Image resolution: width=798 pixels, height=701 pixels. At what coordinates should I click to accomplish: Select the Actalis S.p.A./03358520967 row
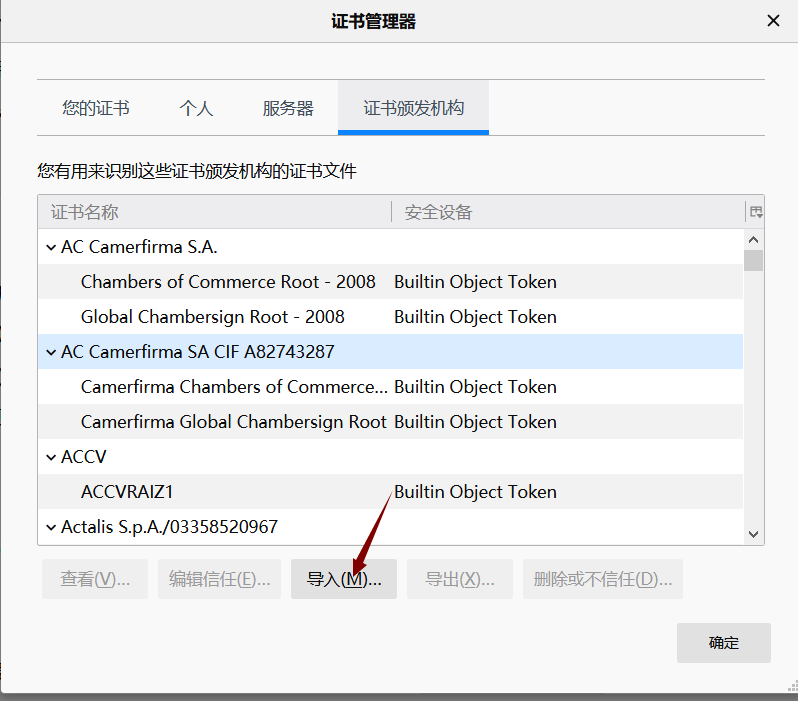point(391,526)
